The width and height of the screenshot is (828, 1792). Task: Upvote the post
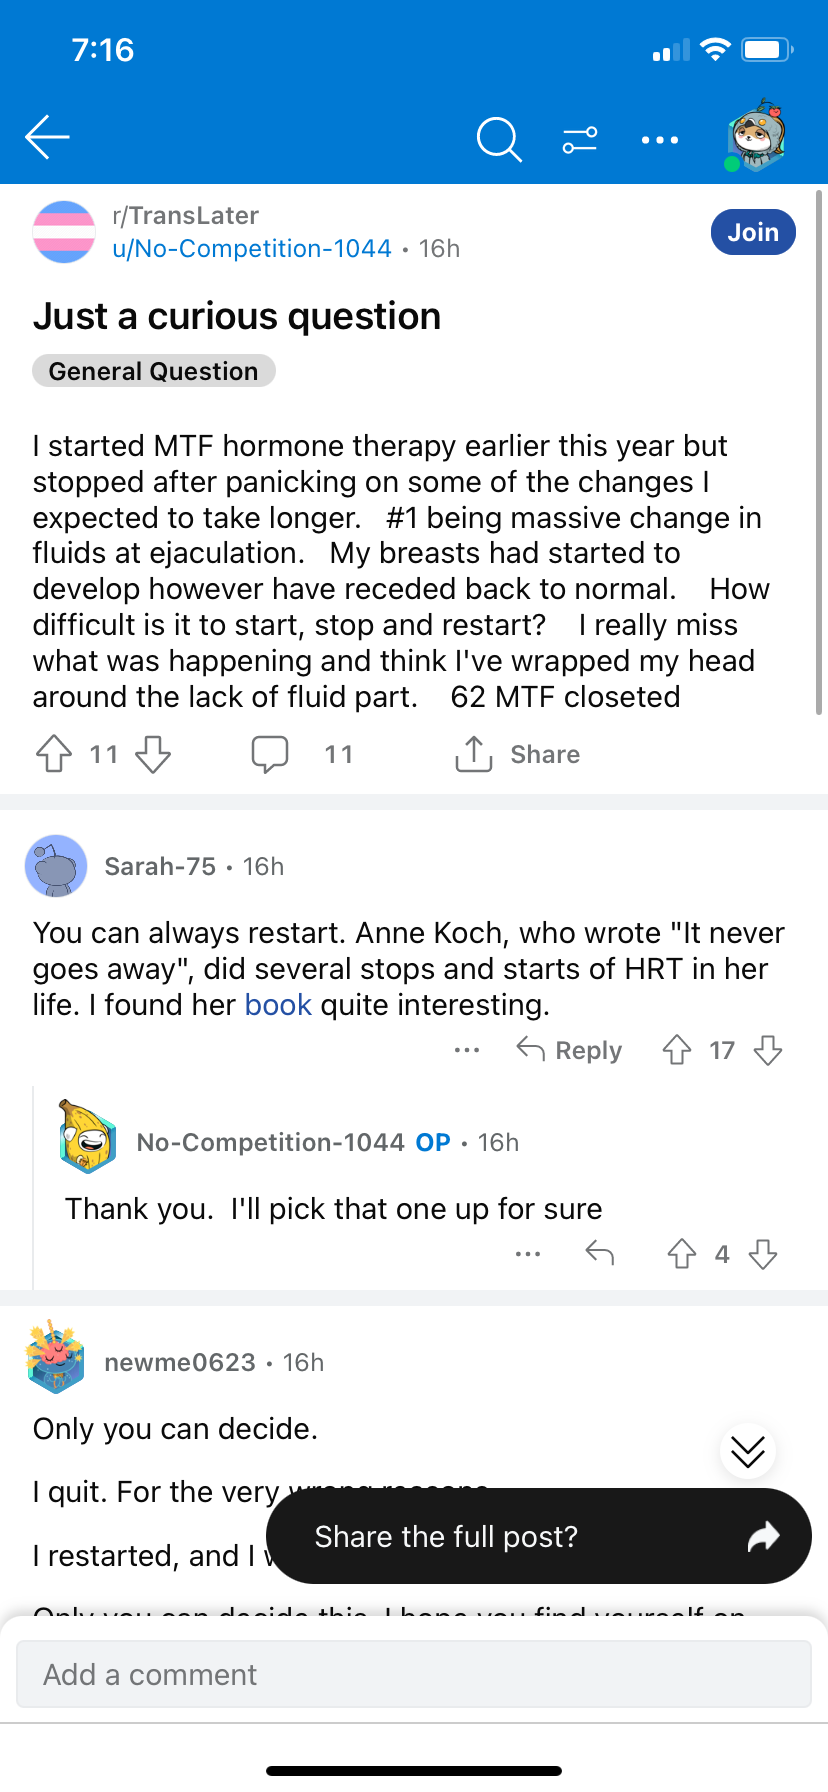click(54, 754)
